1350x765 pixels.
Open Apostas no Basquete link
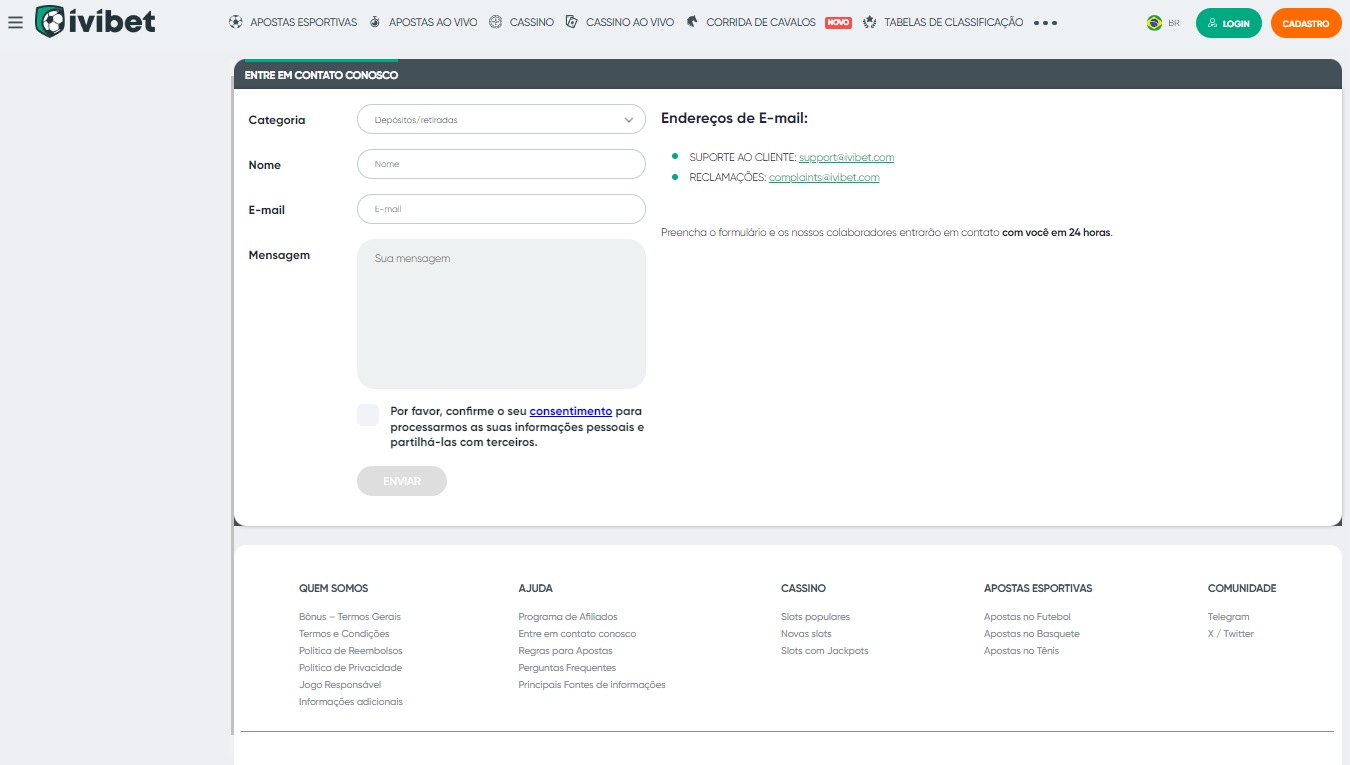click(x=1032, y=634)
